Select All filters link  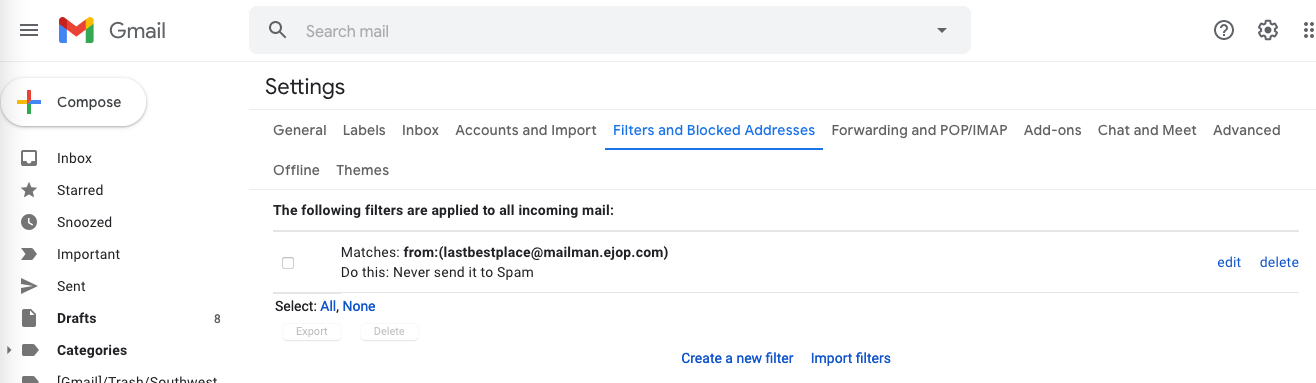point(328,306)
